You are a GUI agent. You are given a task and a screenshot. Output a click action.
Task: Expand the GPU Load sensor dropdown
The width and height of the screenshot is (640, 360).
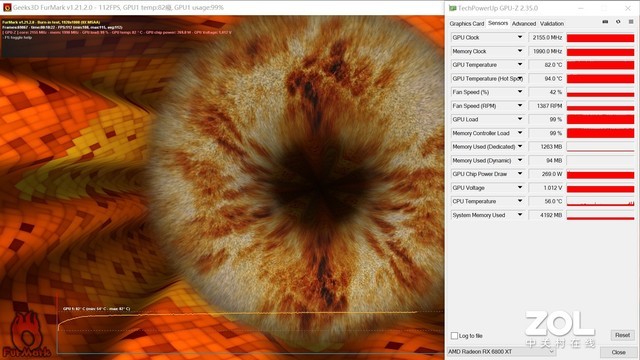click(x=520, y=119)
